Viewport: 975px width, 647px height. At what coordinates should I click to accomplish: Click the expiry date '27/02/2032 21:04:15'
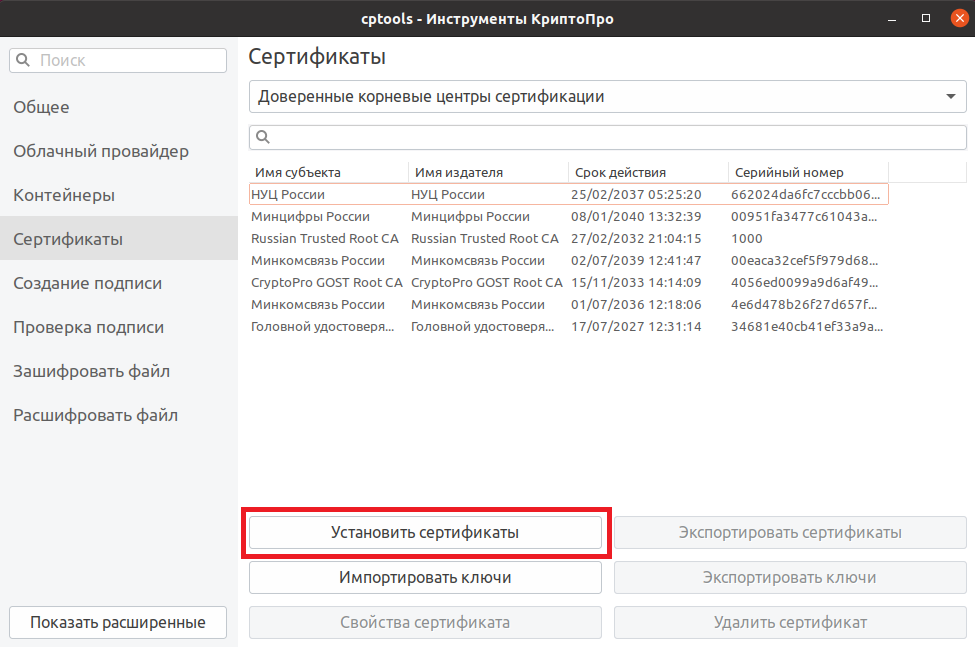tap(636, 239)
